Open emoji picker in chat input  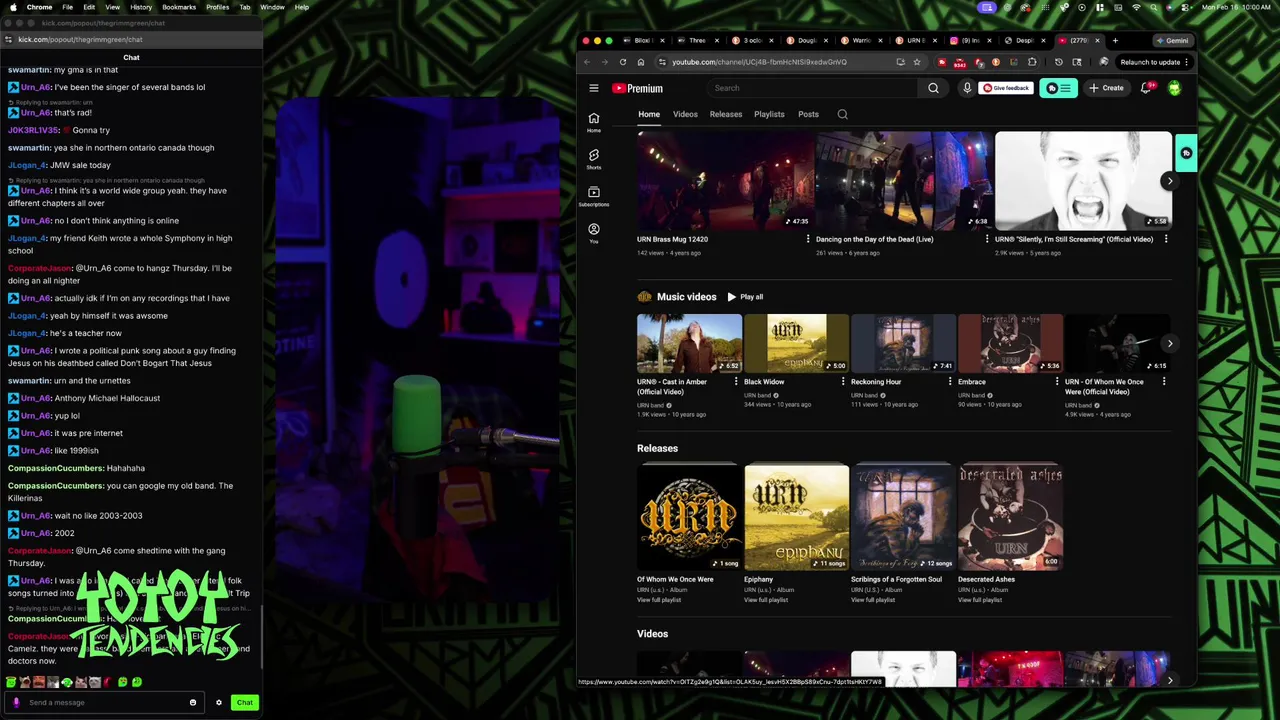(193, 702)
